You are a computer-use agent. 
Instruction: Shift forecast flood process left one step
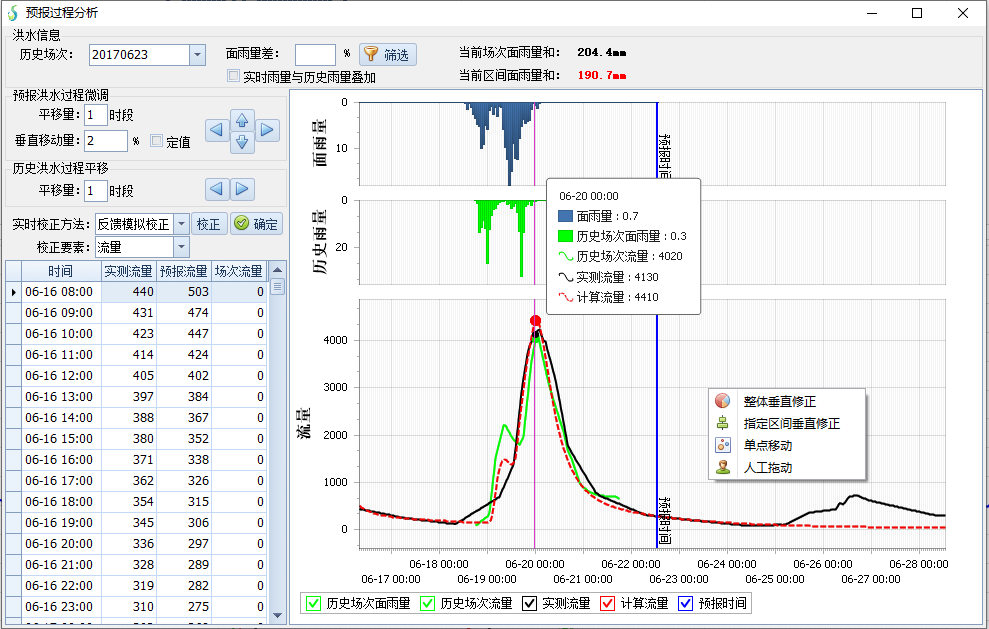pos(216,130)
